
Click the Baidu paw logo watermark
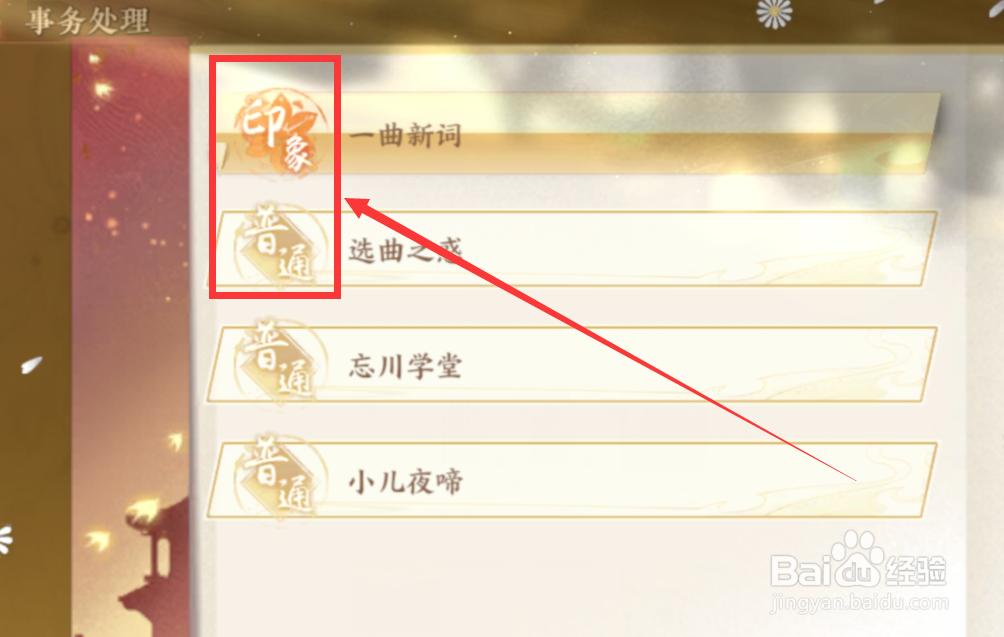[856, 558]
